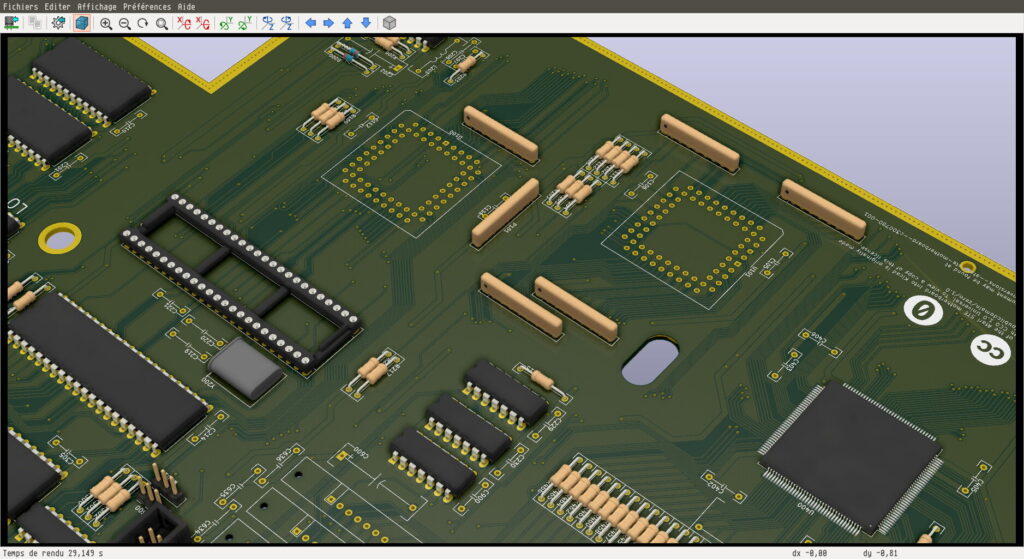
Task: Click the reload board icon
Action: pos(11,23)
